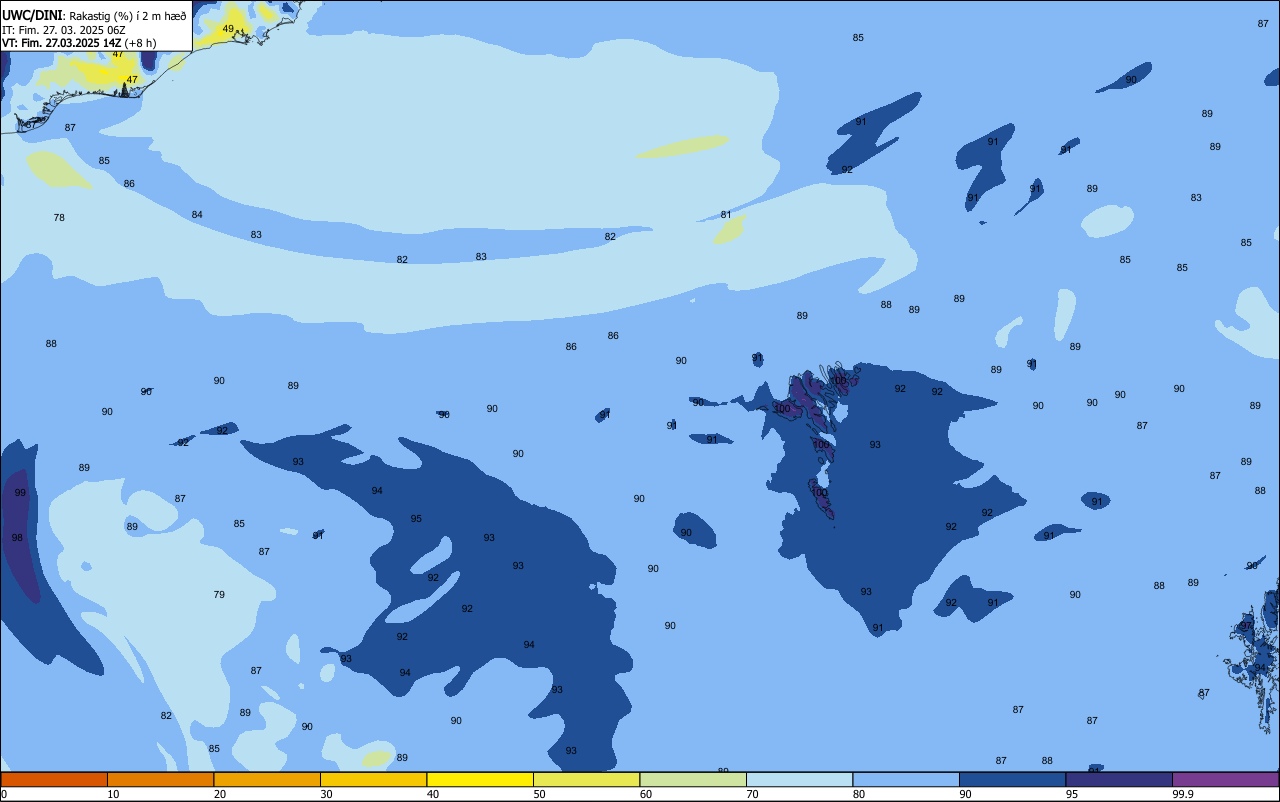The width and height of the screenshot is (1280, 802).
Task: Click the map value '49' near the yellow coast
Action: 228,29
